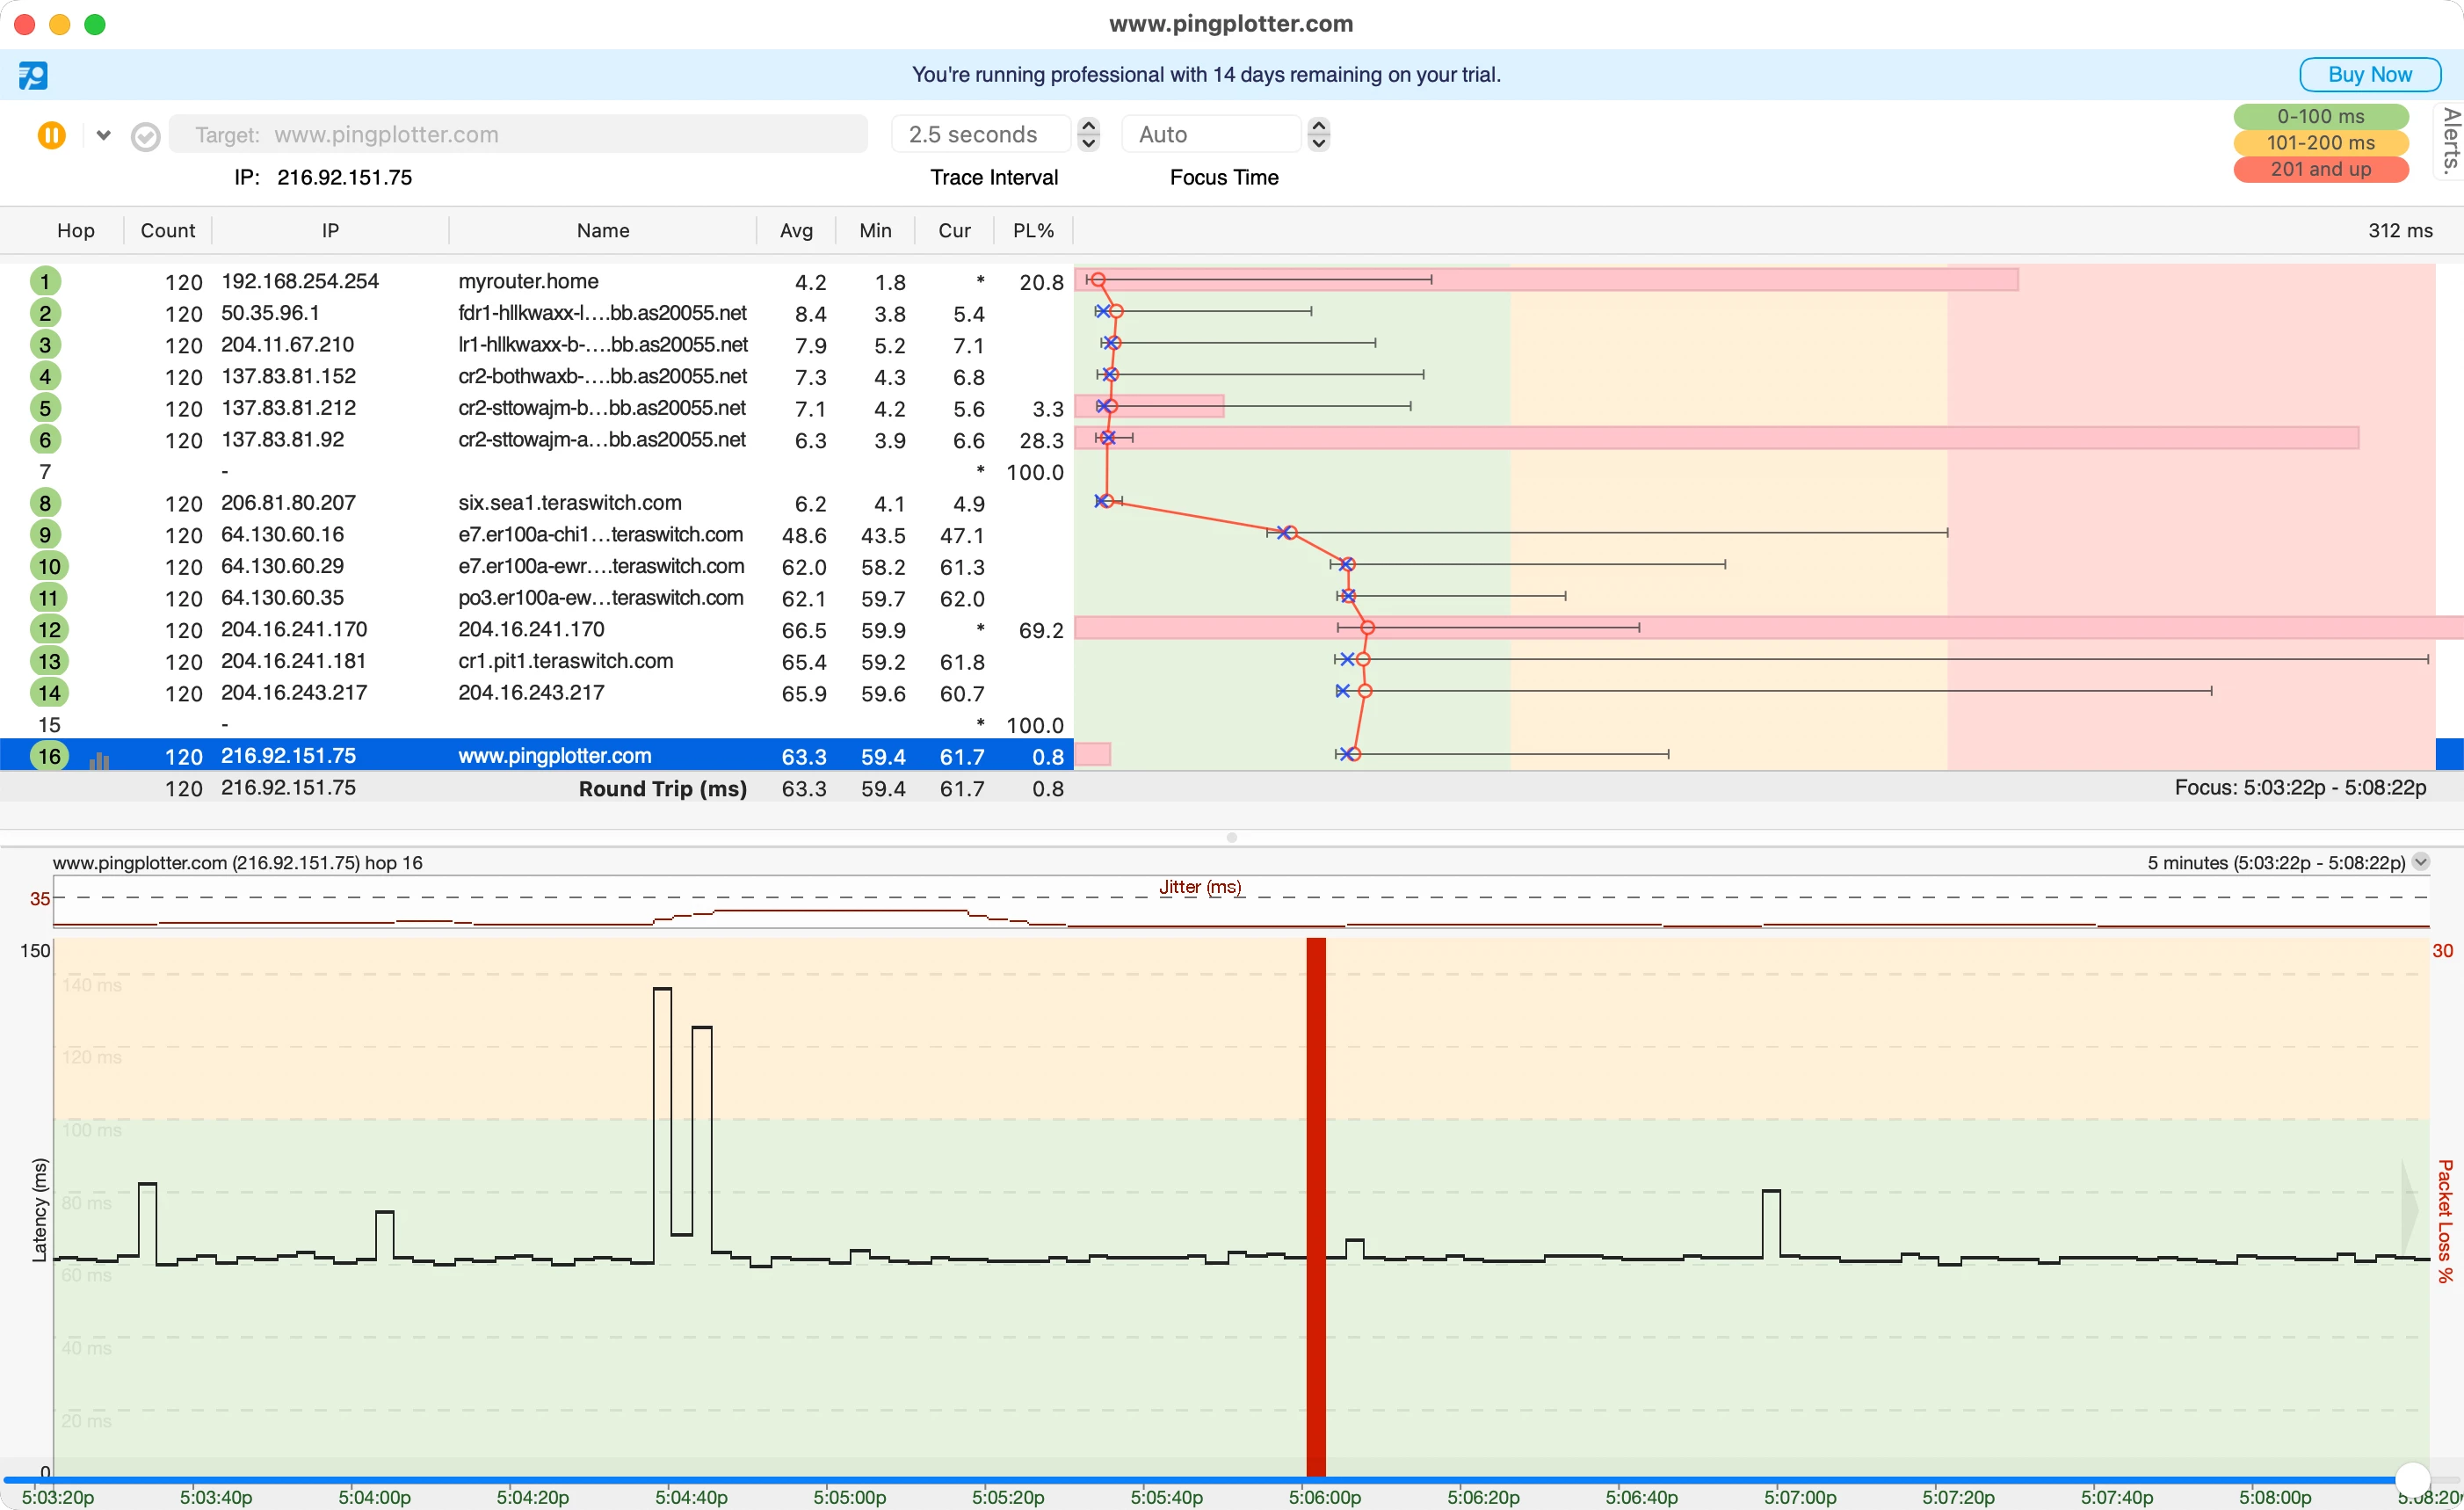Select hop 4 green circle icon
The width and height of the screenshot is (2464, 1510).
click(45, 377)
